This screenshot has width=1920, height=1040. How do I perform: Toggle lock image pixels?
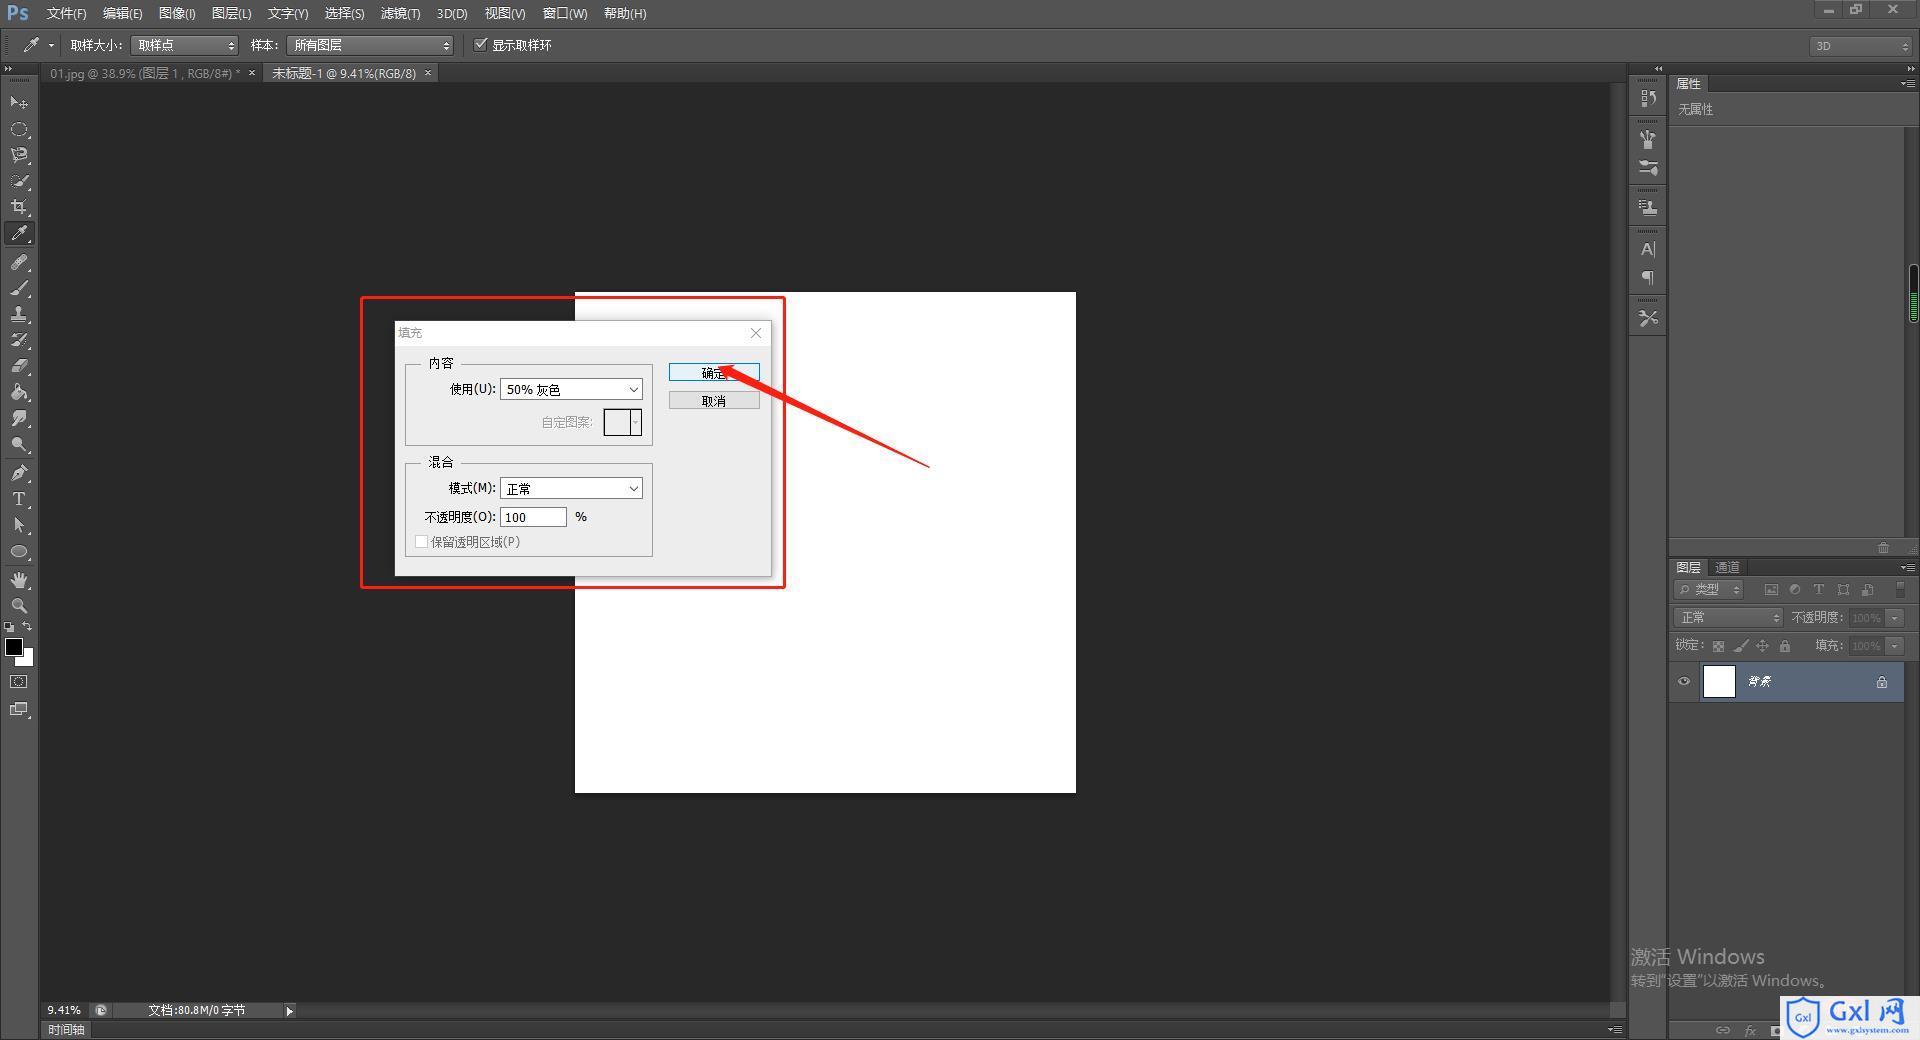(1741, 647)
